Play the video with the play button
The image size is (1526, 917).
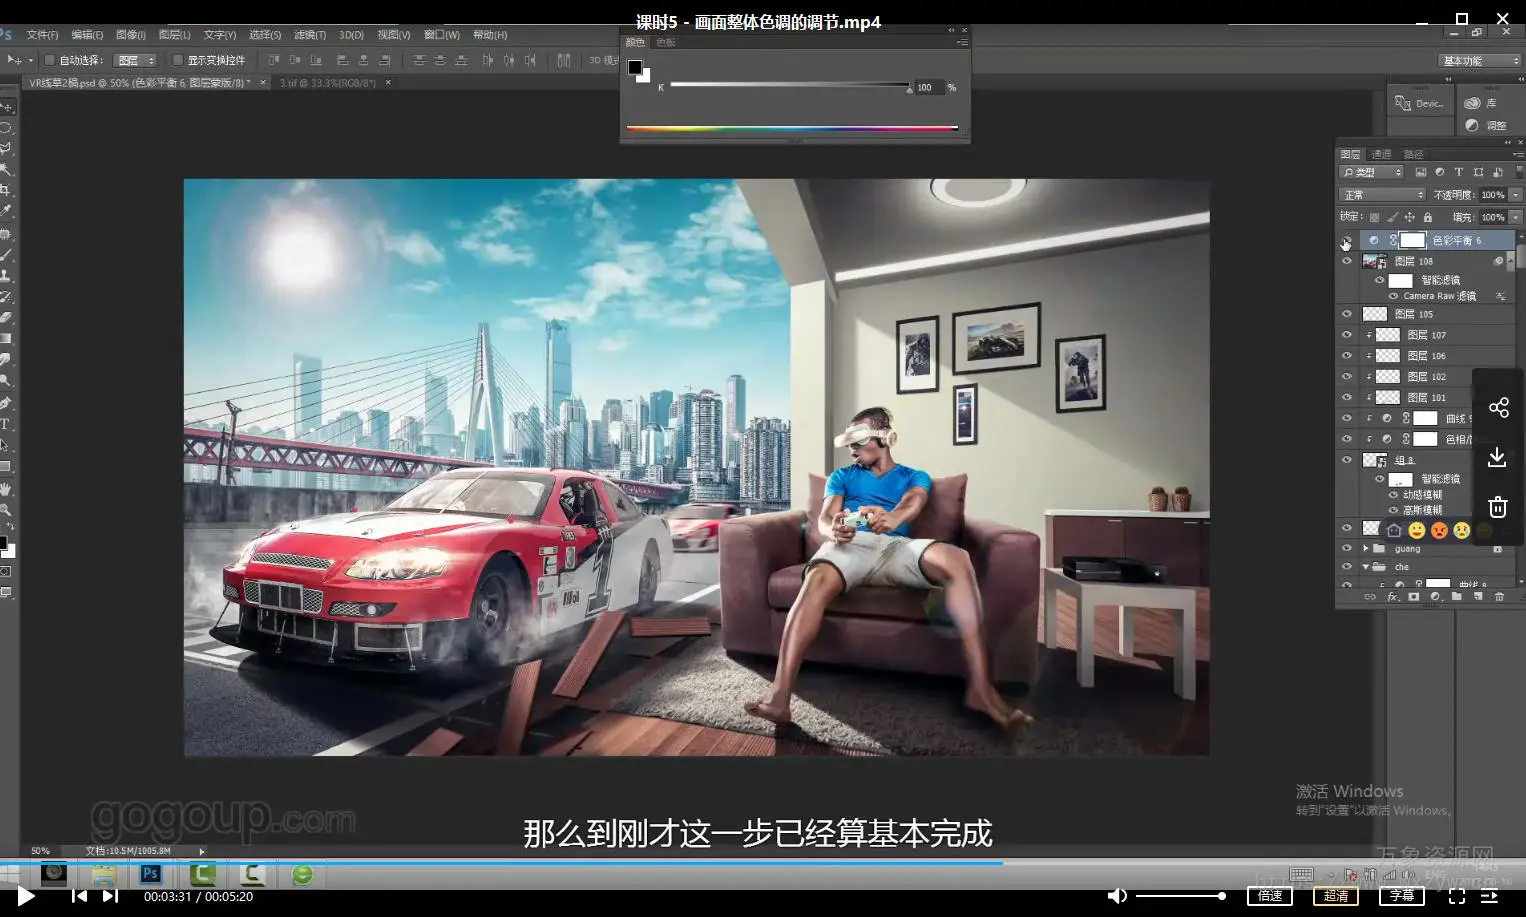(x=26, y=896)
